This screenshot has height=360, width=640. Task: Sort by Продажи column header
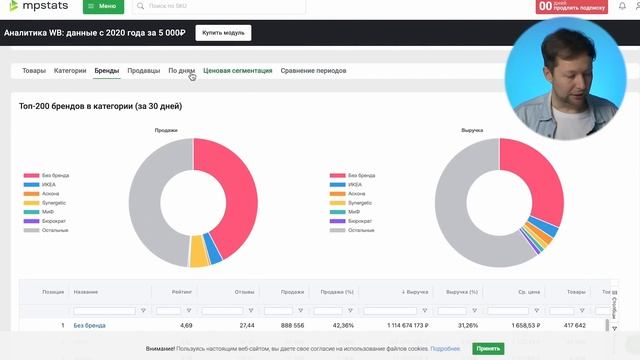[292, 292]
